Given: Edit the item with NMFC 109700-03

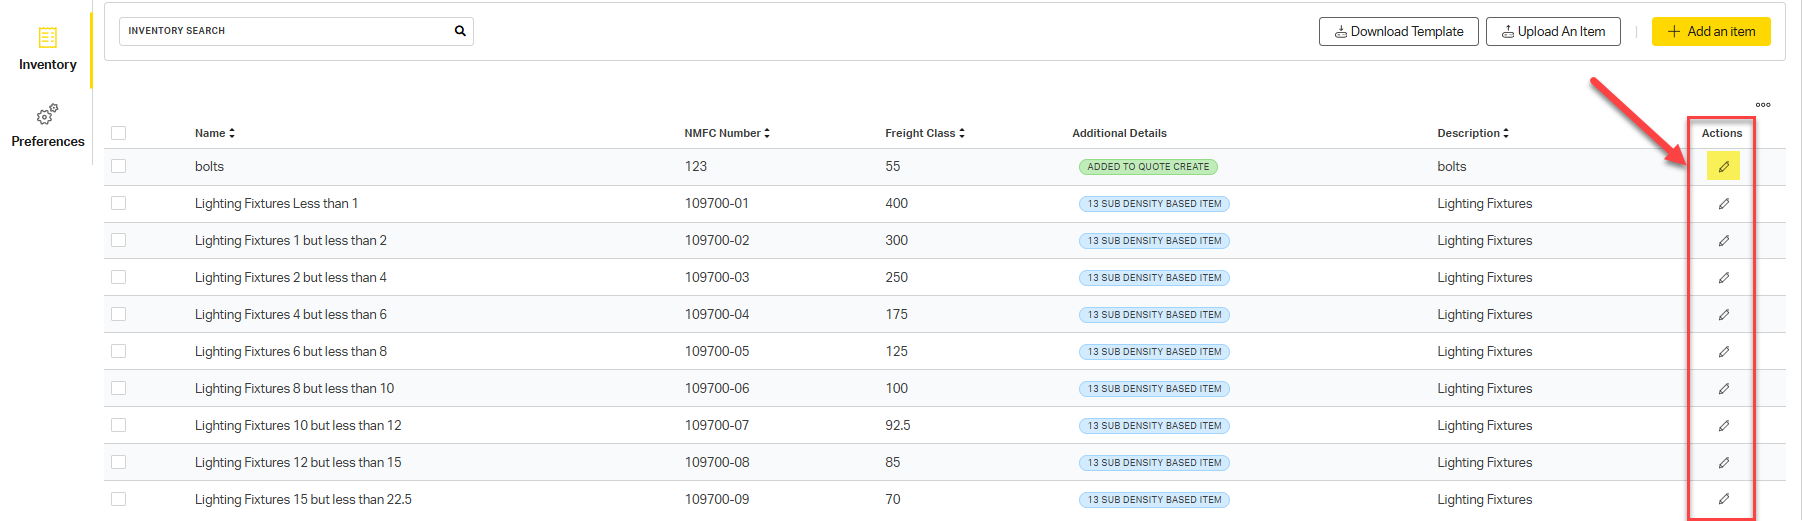Looking at the screenshot, I should coord(1723,278).
